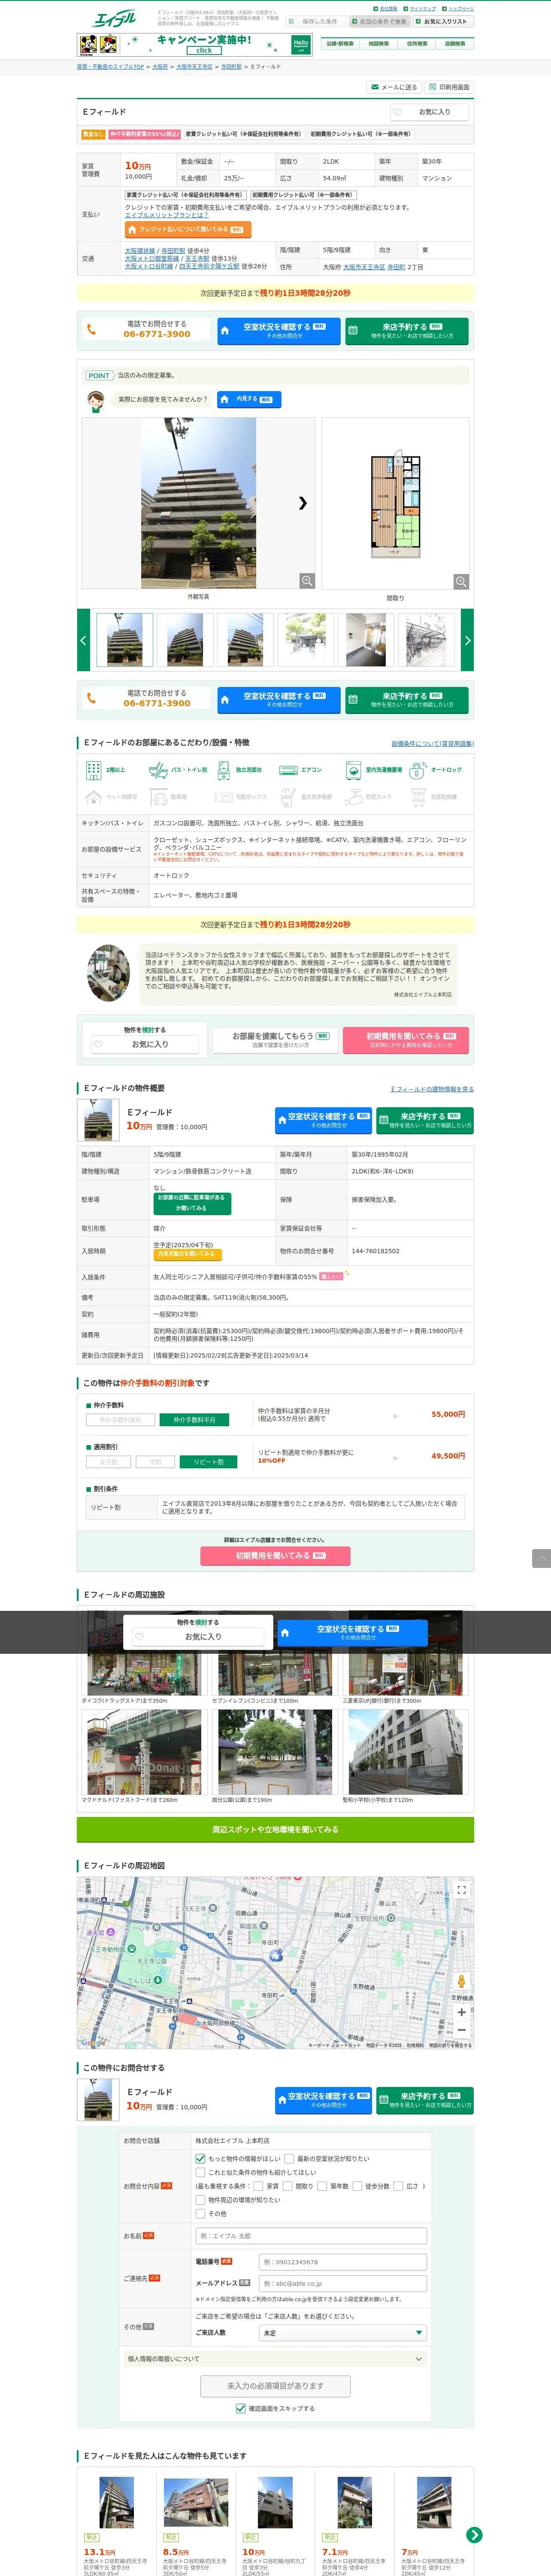Click Eフィールドの建物情報を見る link

(432, 1089)
